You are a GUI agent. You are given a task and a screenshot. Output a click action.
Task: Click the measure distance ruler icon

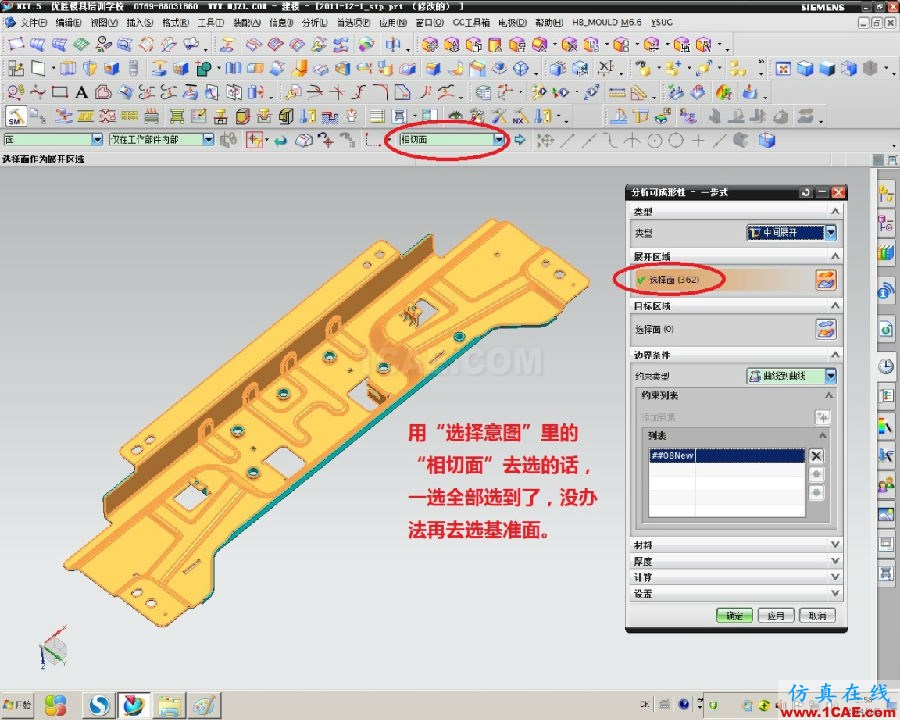pos(617,92)
